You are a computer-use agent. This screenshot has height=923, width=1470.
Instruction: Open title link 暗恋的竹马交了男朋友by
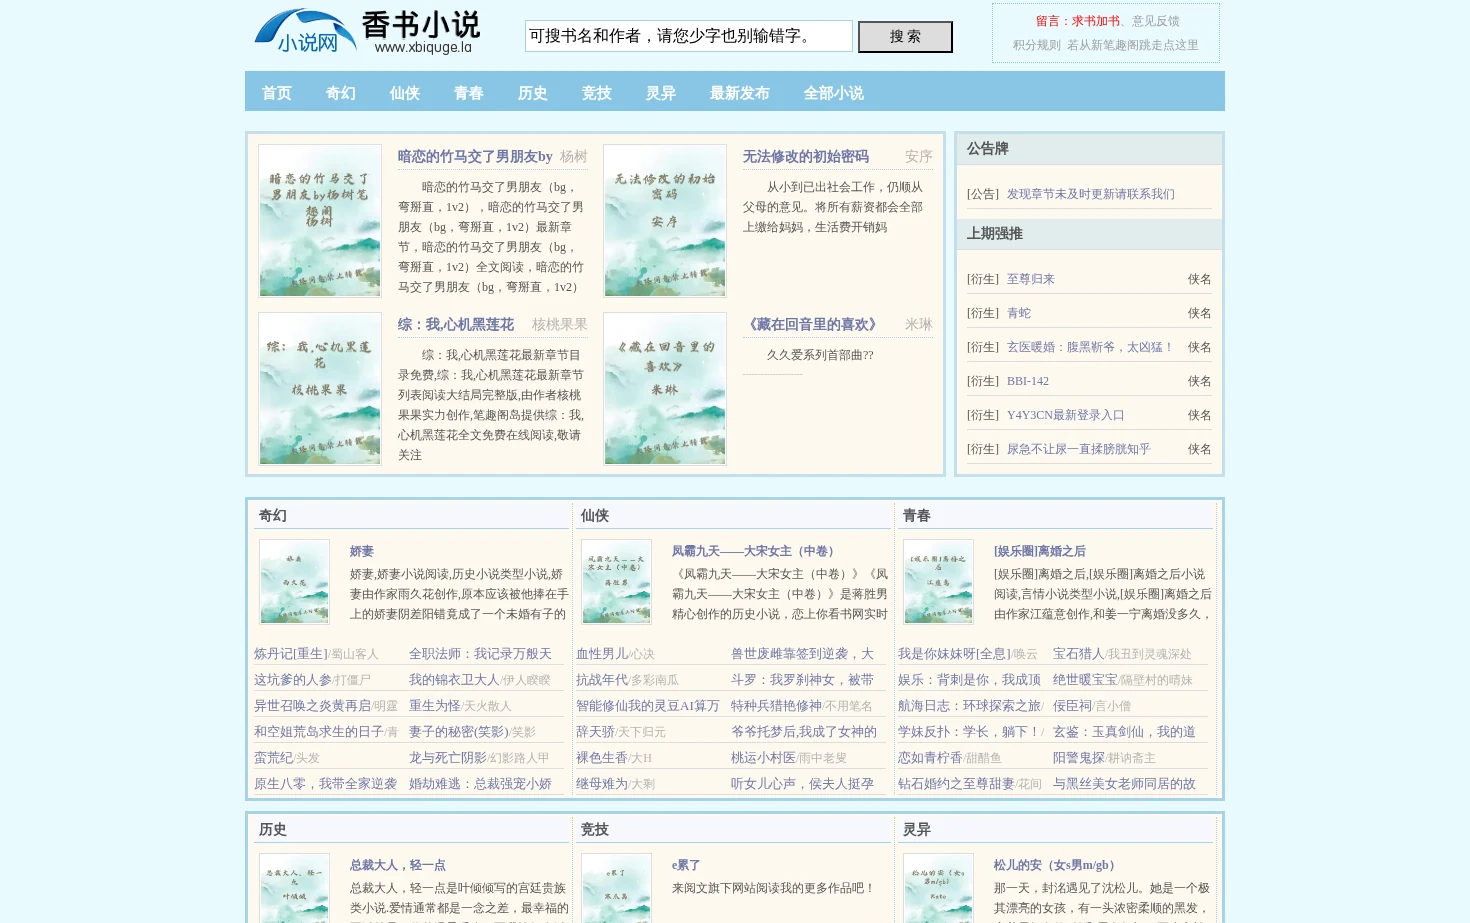475,157
